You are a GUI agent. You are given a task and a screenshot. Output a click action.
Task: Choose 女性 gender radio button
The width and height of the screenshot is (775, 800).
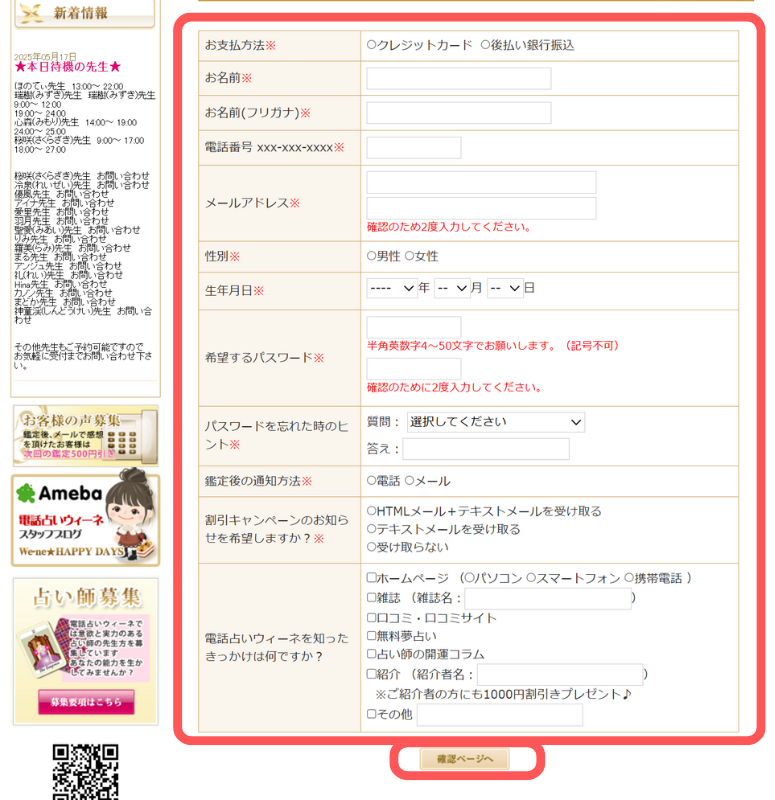[409, 256]
